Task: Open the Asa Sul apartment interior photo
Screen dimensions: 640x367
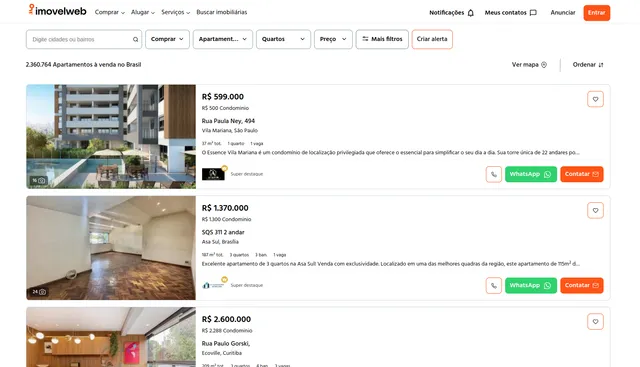Action: (x=111, y=248)
